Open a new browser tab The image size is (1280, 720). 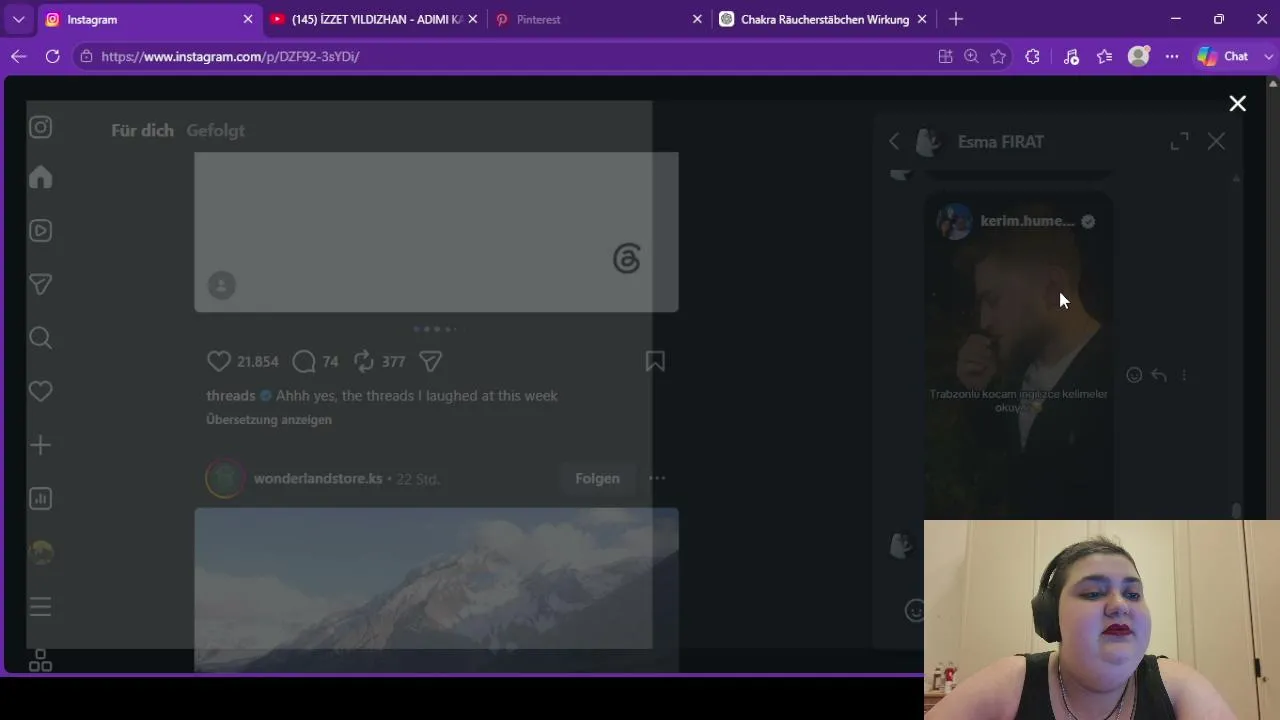[x=956, y=19]
